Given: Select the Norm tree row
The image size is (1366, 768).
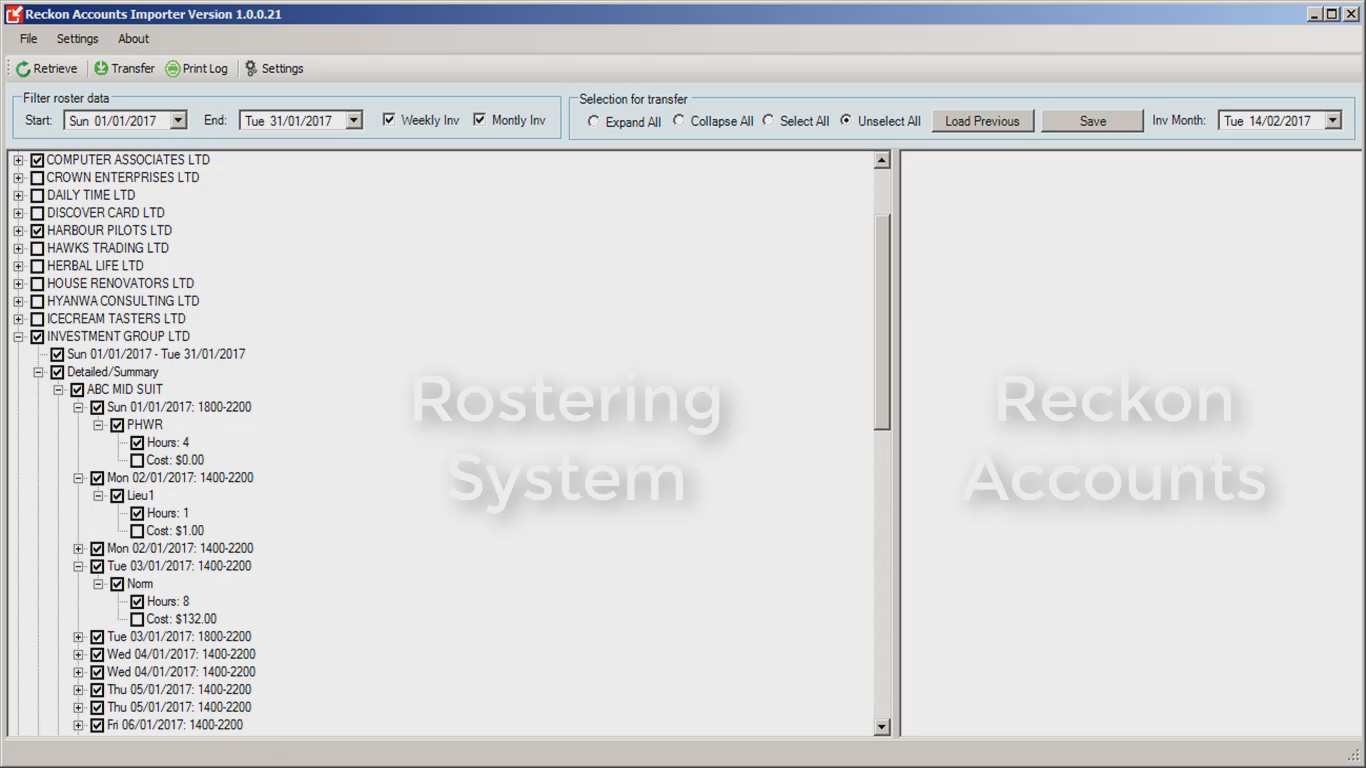Looking at the screenshot, I should tap(140, 584).
